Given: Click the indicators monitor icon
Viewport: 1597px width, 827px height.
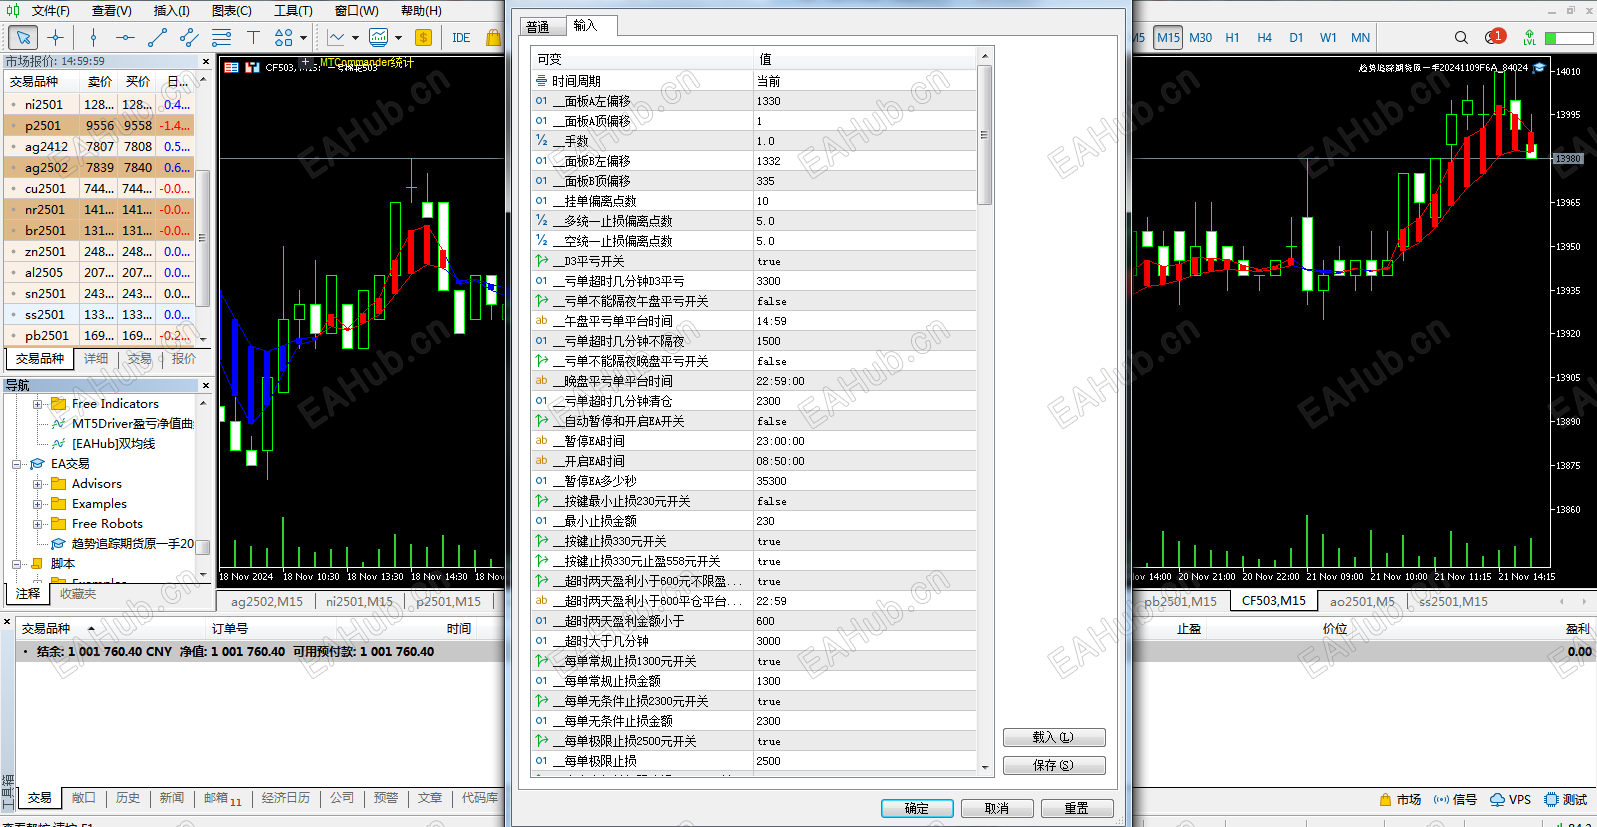Looking at the screenshot, I should 378,38.
